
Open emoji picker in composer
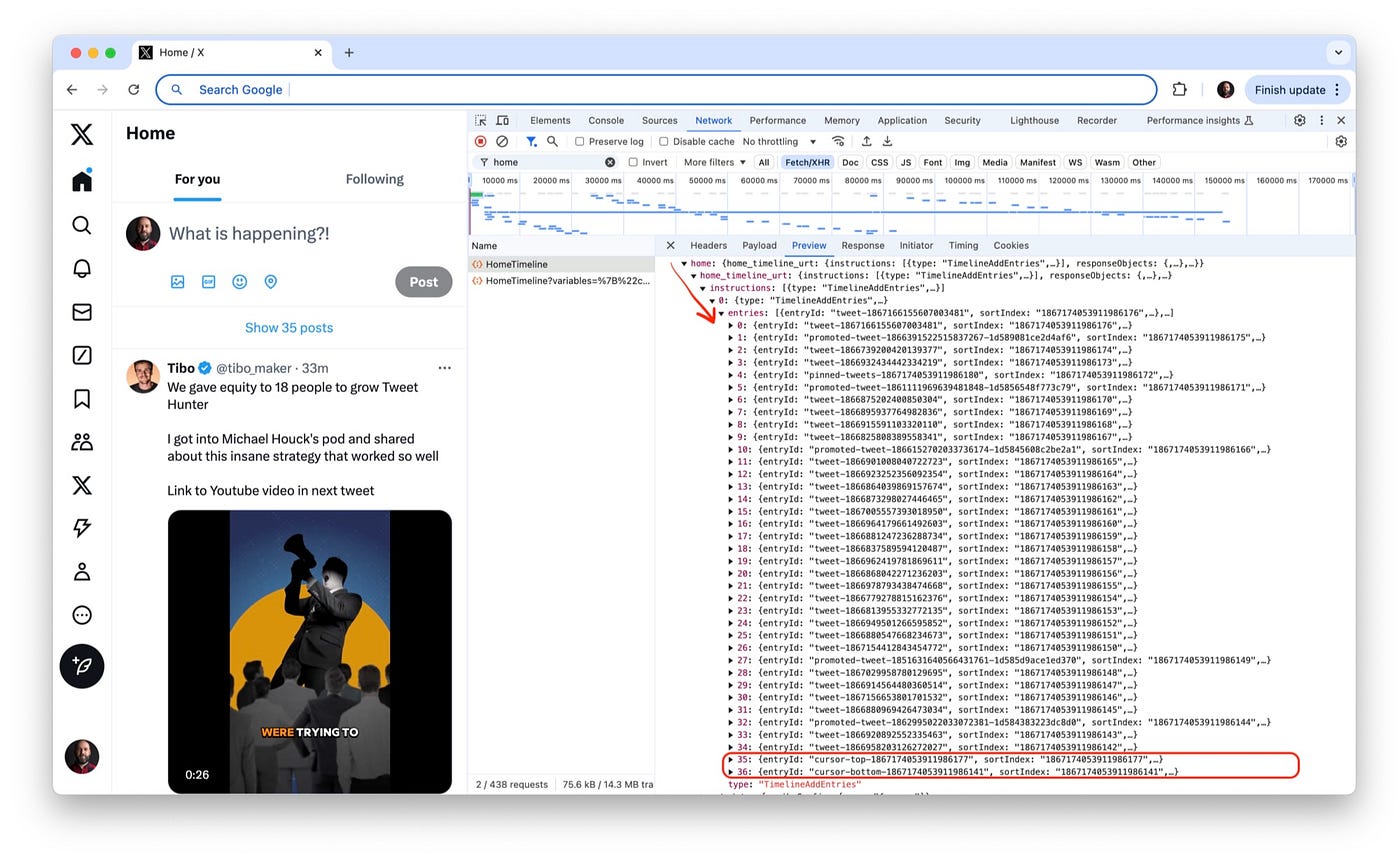[239, 282]
